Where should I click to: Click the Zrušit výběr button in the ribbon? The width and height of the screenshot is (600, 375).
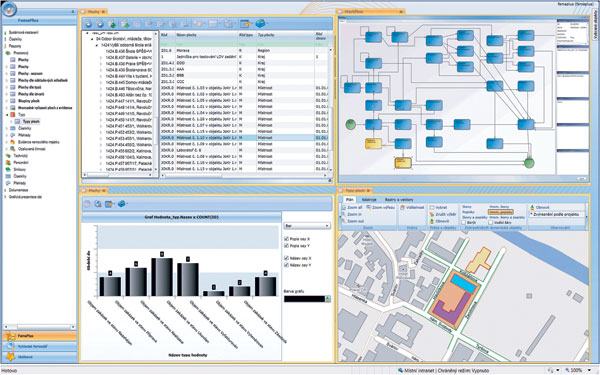pyautogui.click(x=443, y=215)
